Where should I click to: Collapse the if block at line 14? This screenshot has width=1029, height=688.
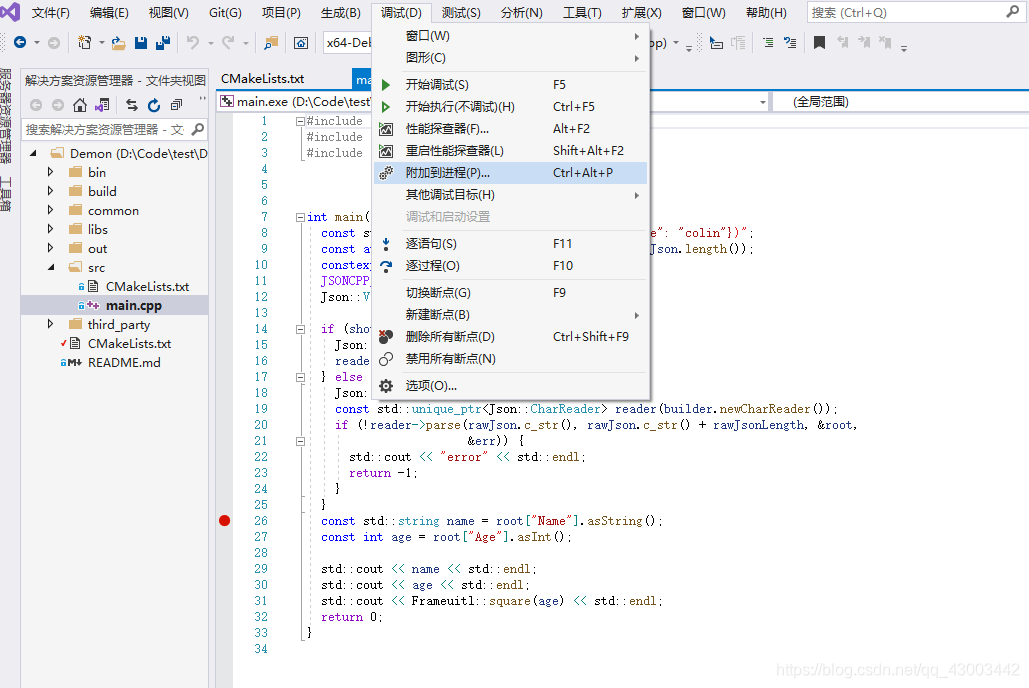coord(300,330)
